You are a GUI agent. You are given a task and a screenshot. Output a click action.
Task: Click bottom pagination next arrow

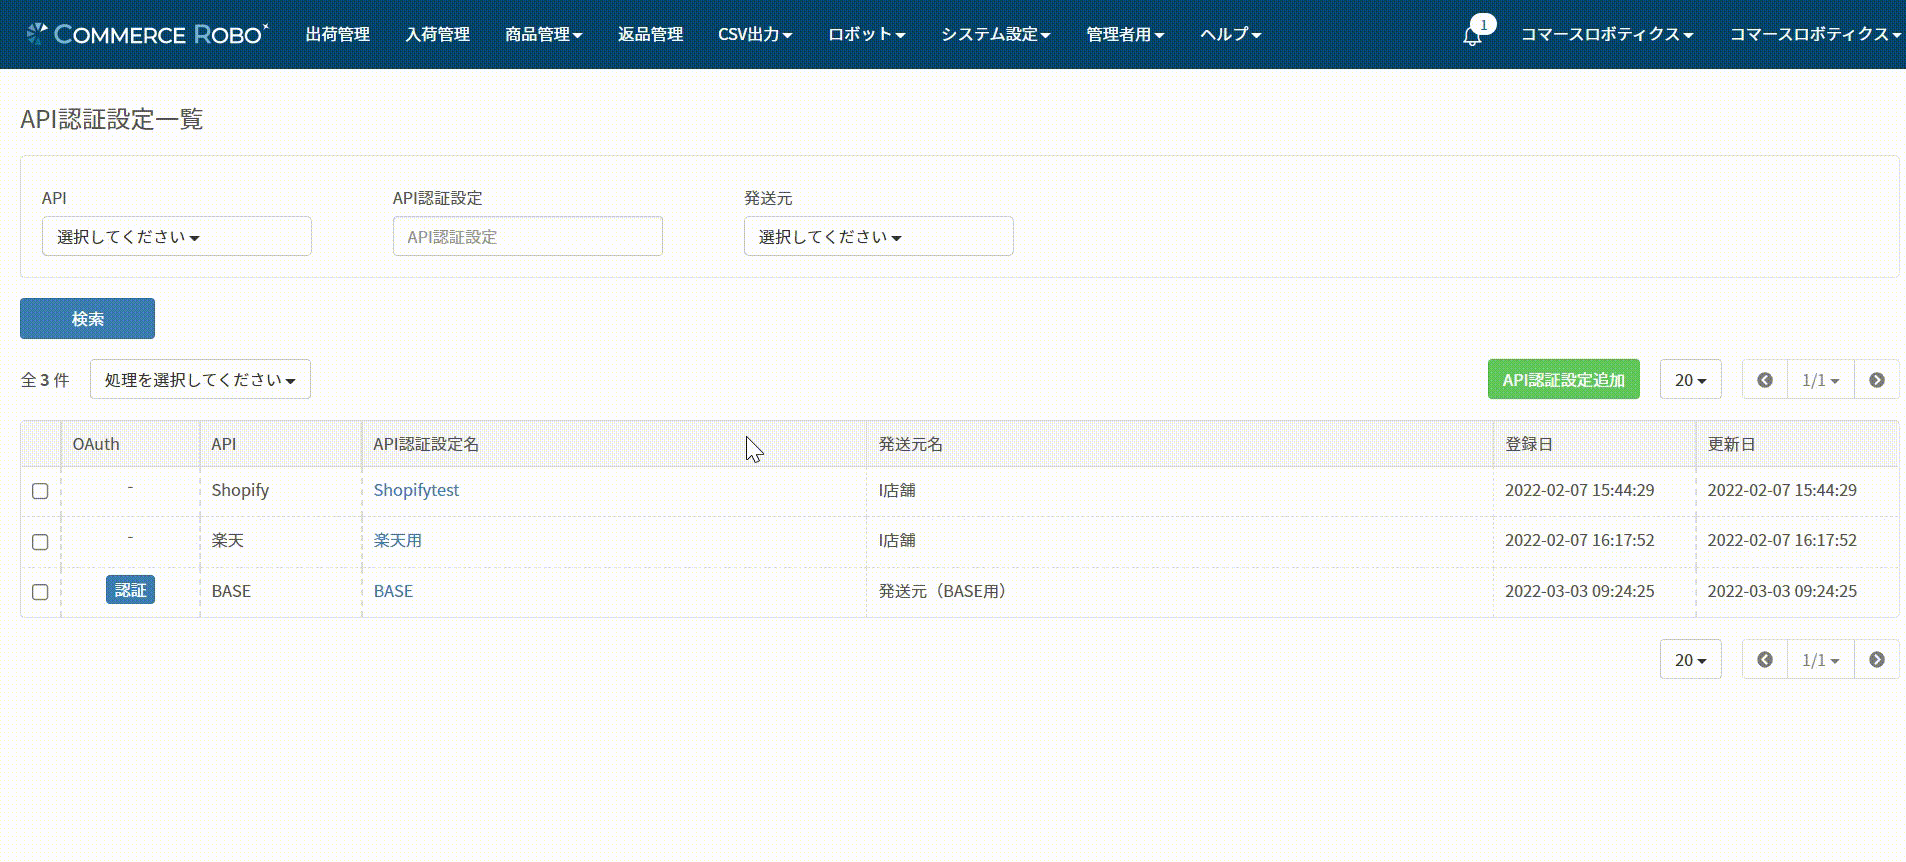[1877, 660]
